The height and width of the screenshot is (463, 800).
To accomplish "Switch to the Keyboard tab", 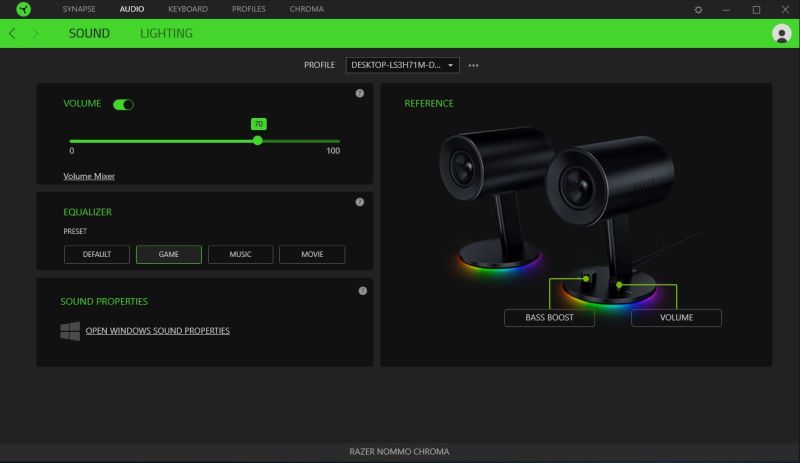I will click(x=188, y=9).
